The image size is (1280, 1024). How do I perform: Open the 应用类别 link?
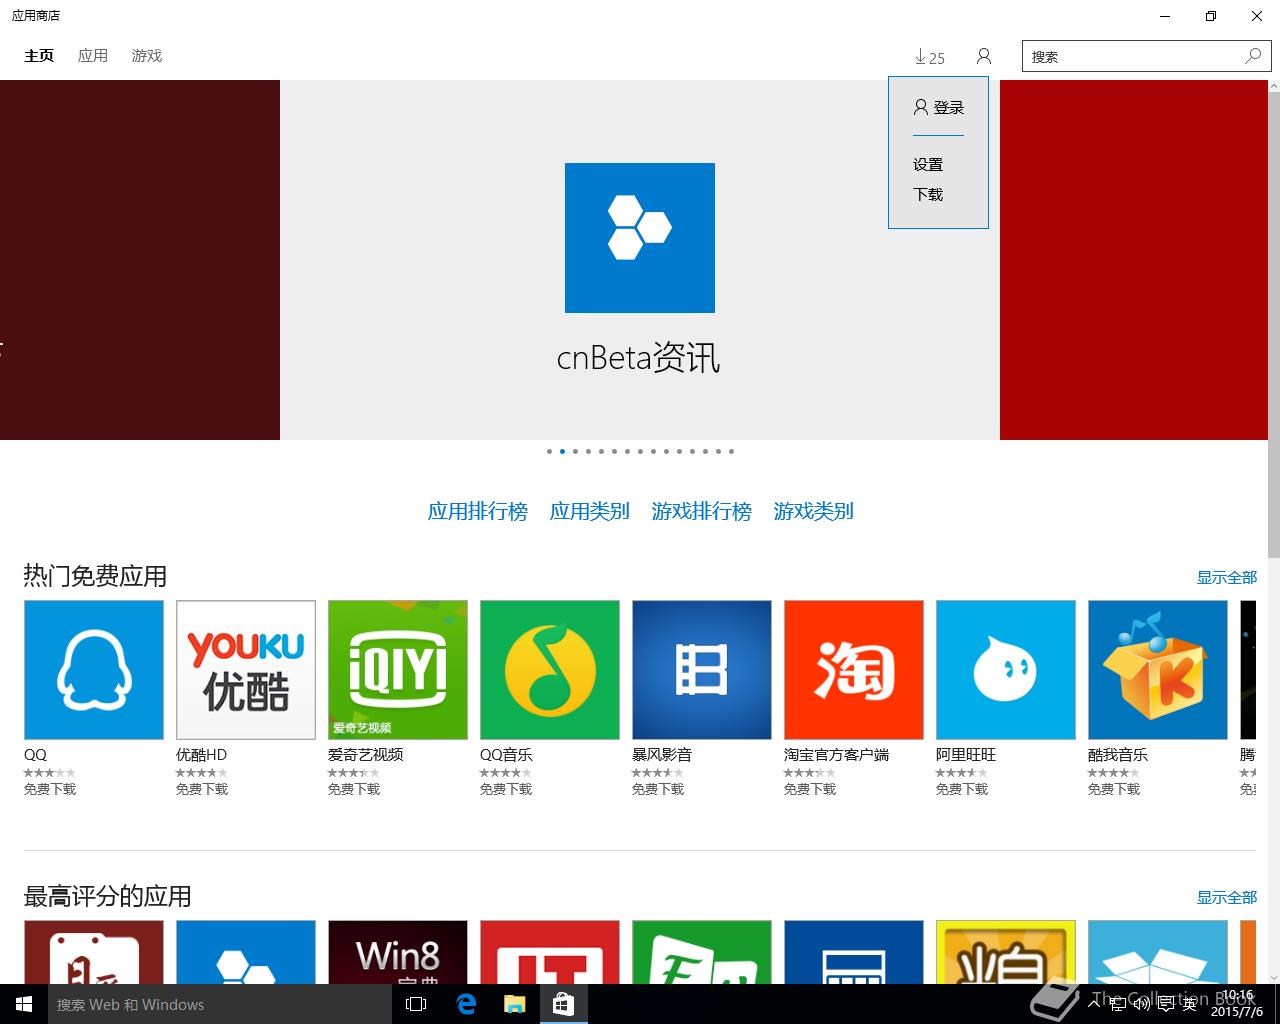click(x=590, y=511)
